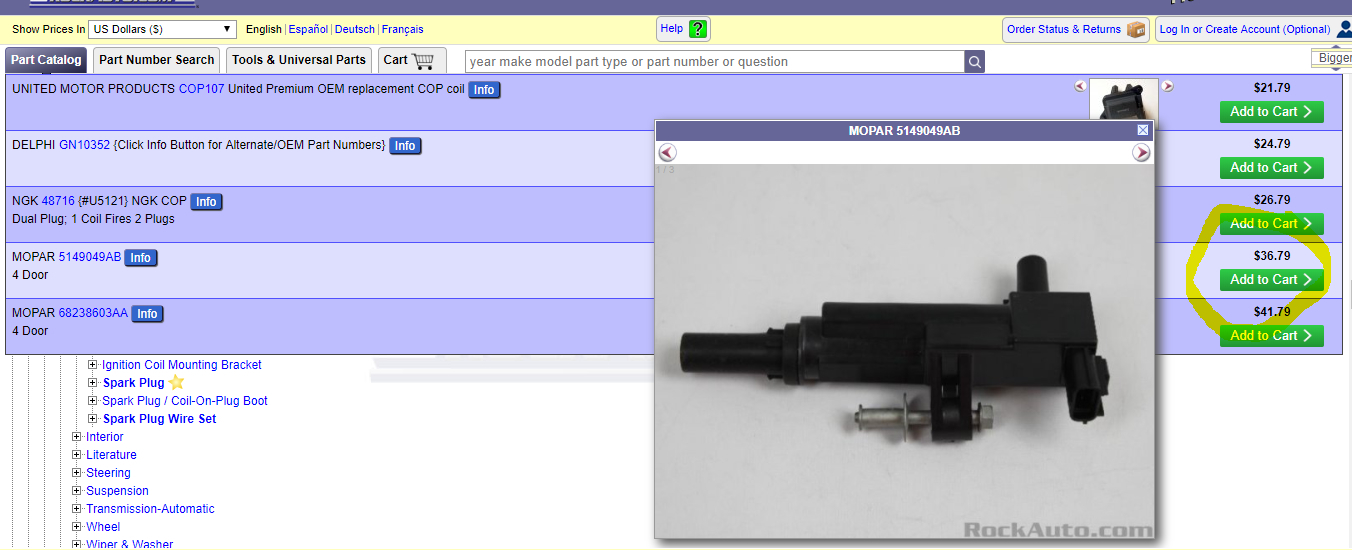Show previous image in MOPAR popup
The image size is (1352, 550).
668,153
